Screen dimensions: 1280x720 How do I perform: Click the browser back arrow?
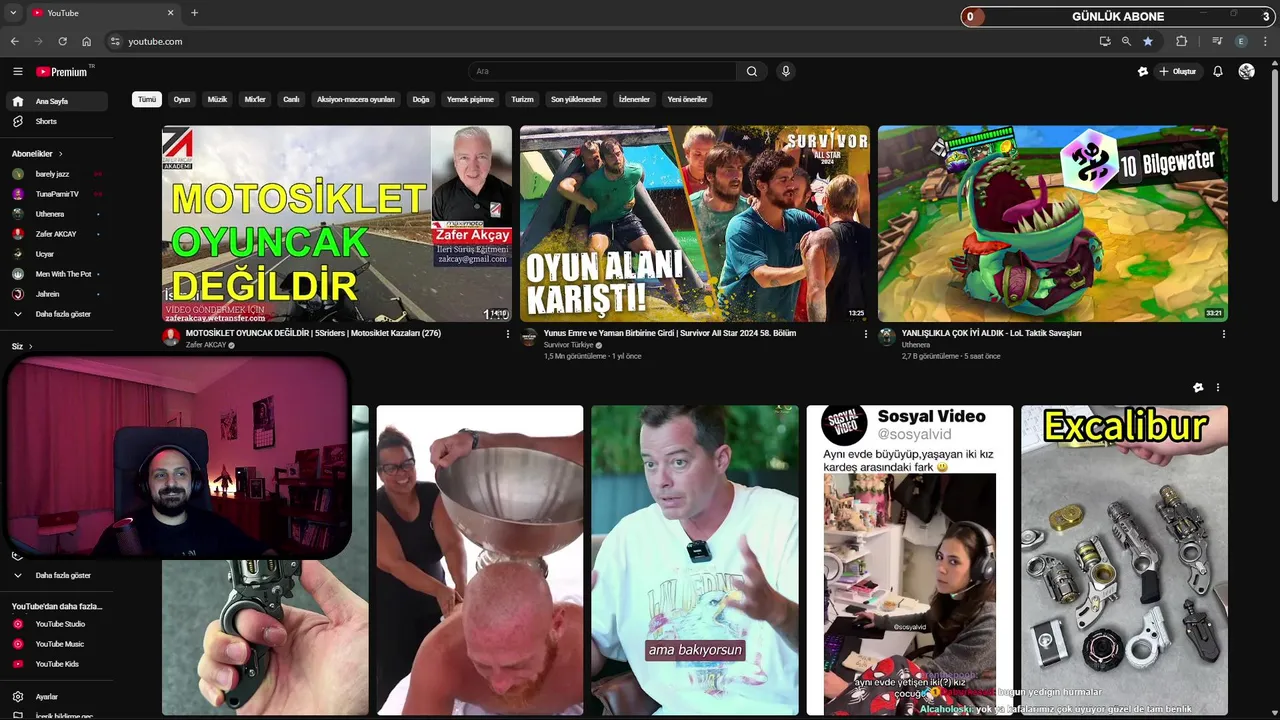click(14, 41)
